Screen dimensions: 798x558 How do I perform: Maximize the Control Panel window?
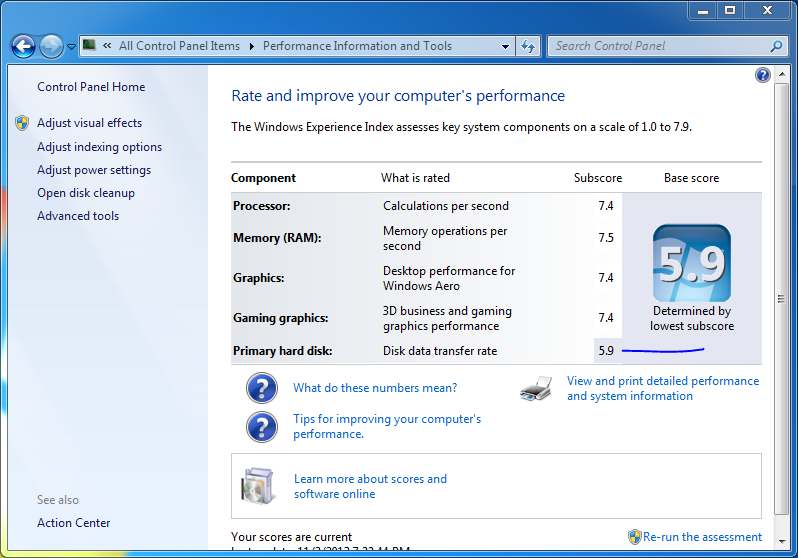[x=730, y=11]
